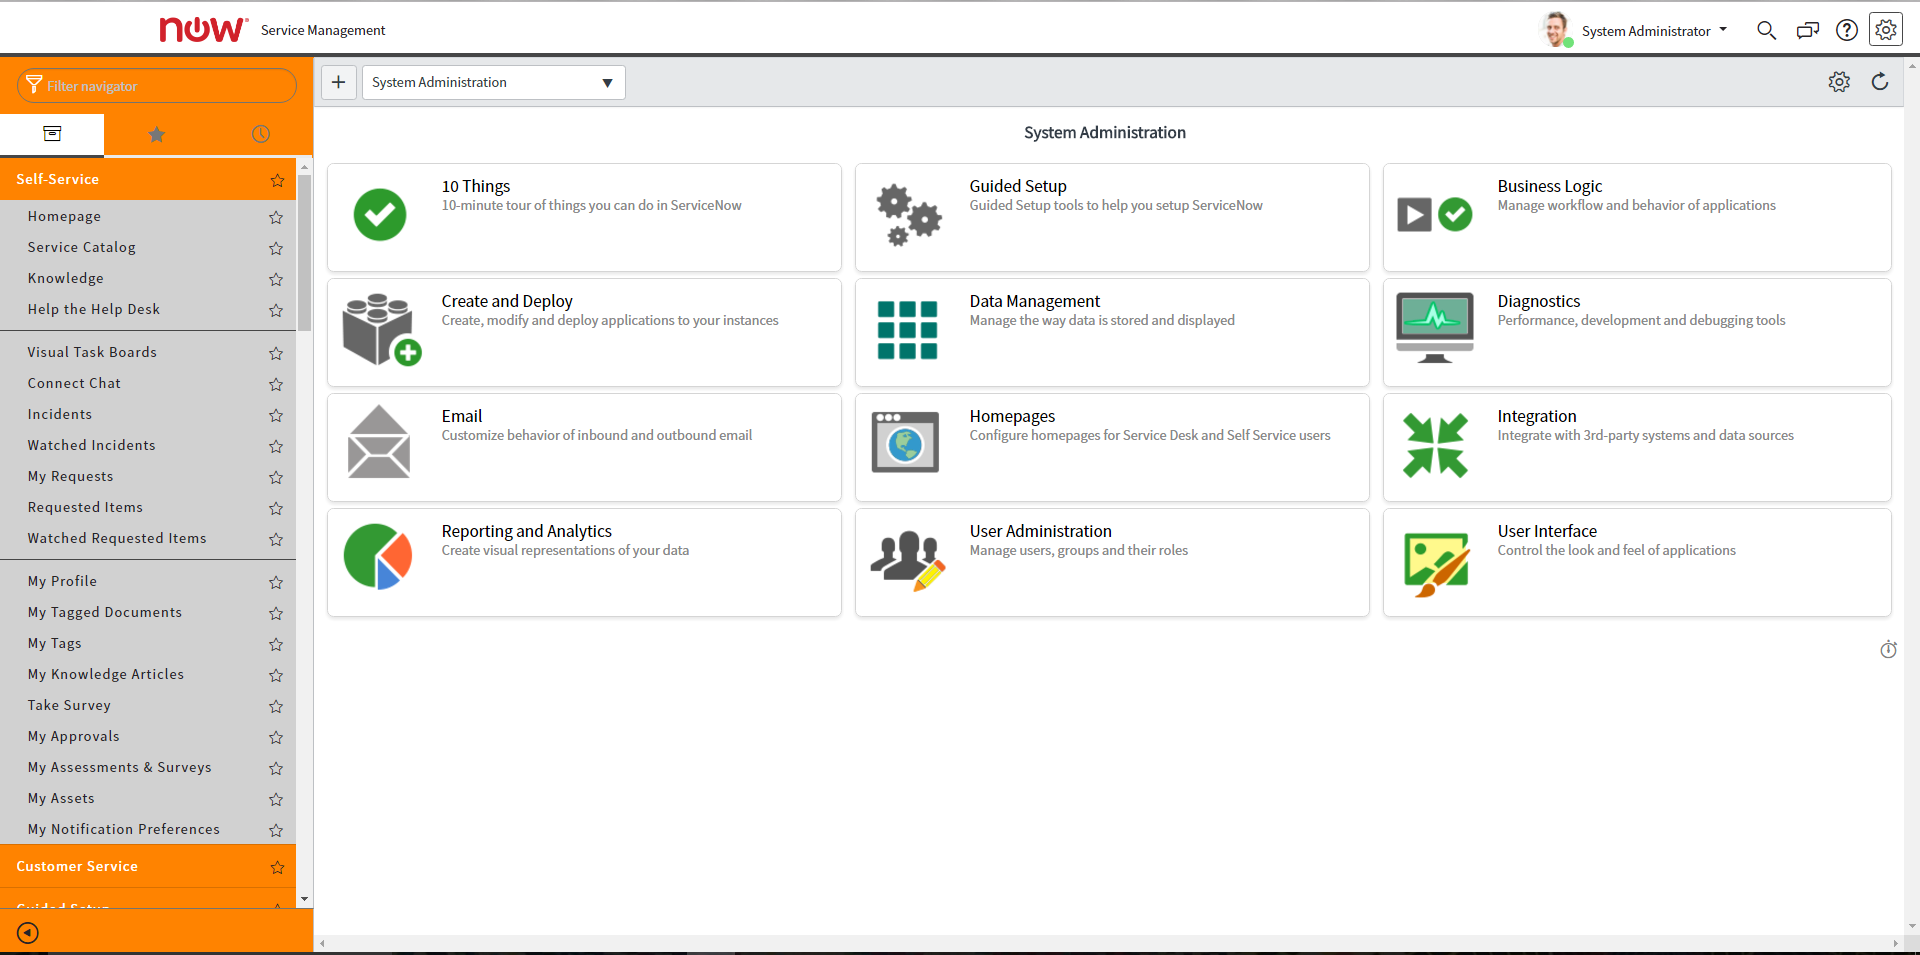Switch to History clock tab
Image resolution: width=1920 pixels, height=955 pixels.
[261, 134]
